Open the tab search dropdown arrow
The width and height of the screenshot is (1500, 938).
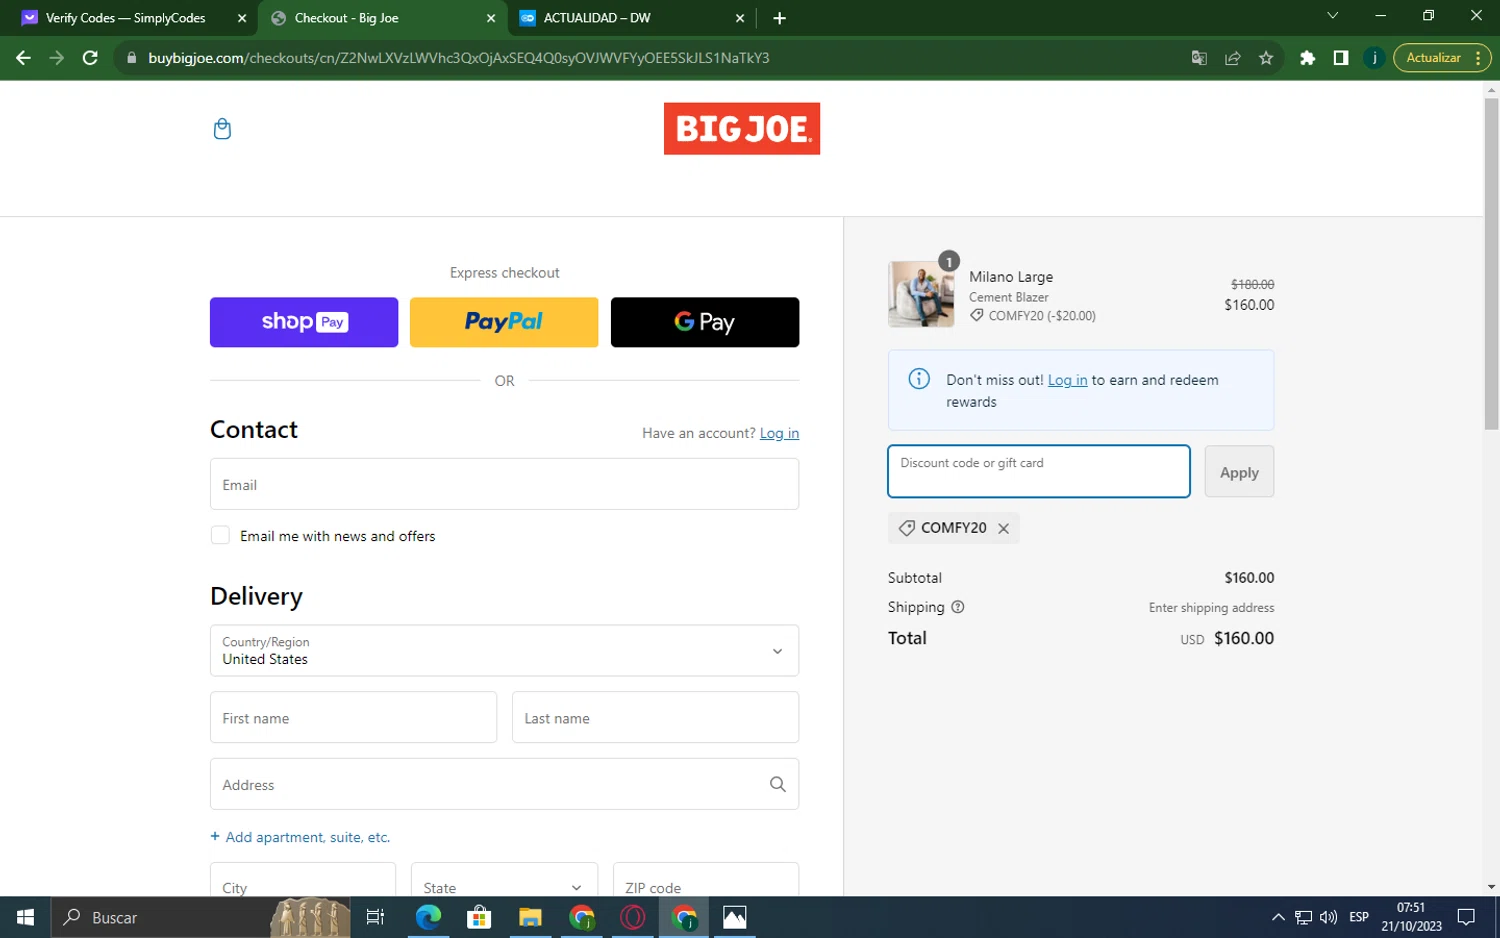1332,16
